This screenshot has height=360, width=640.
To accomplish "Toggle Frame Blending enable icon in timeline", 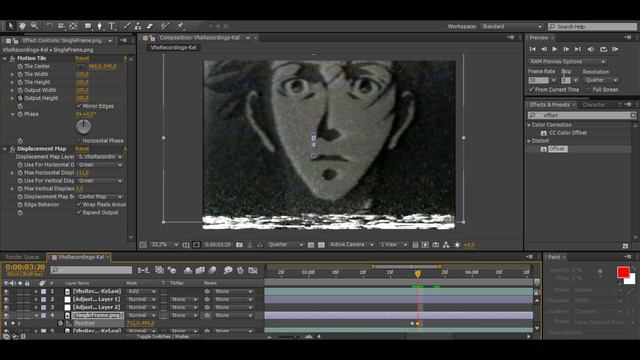I will click(200, 270).
